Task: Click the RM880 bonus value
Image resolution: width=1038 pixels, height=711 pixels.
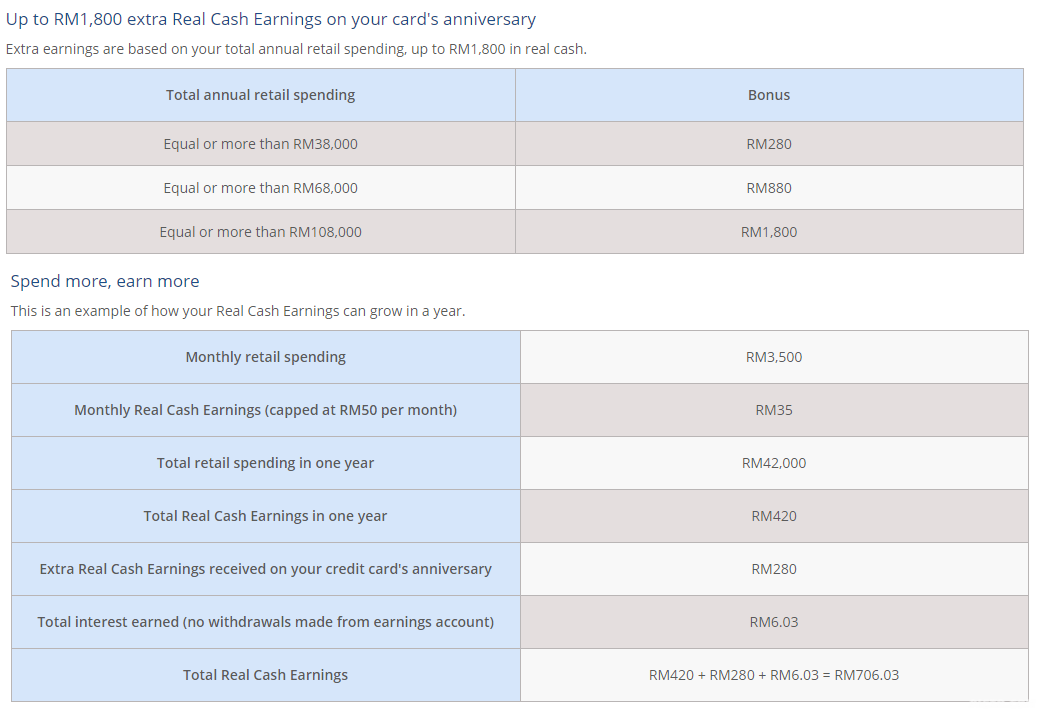Action: tap(768, 188)
